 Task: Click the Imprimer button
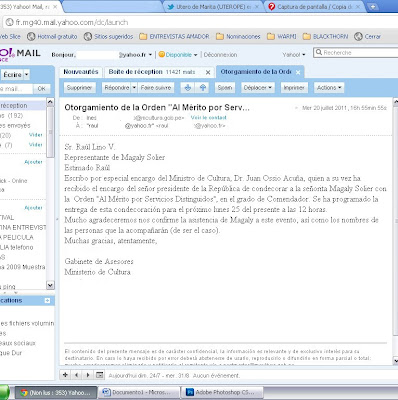click(294, 88)
